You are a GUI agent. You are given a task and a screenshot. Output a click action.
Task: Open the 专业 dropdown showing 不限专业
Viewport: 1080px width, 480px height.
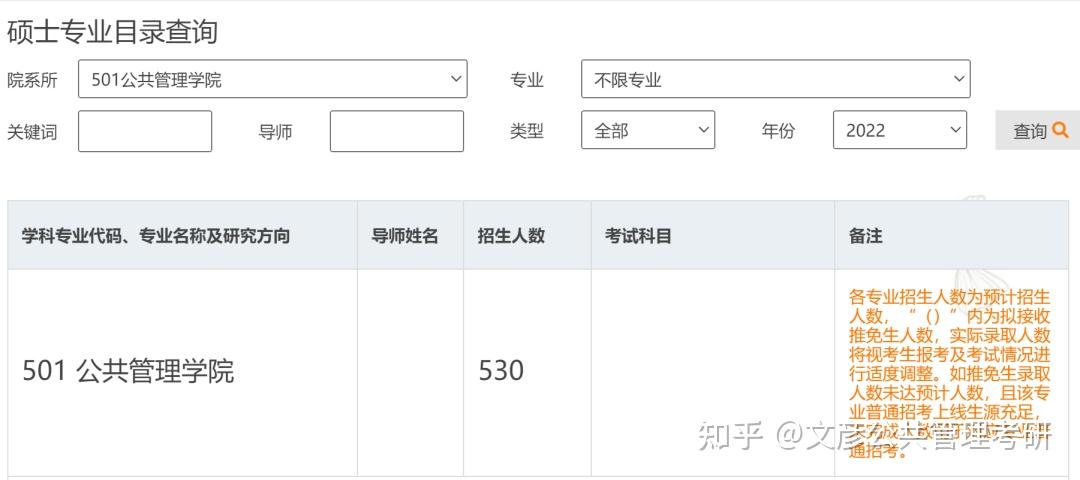tap(776, 79)
